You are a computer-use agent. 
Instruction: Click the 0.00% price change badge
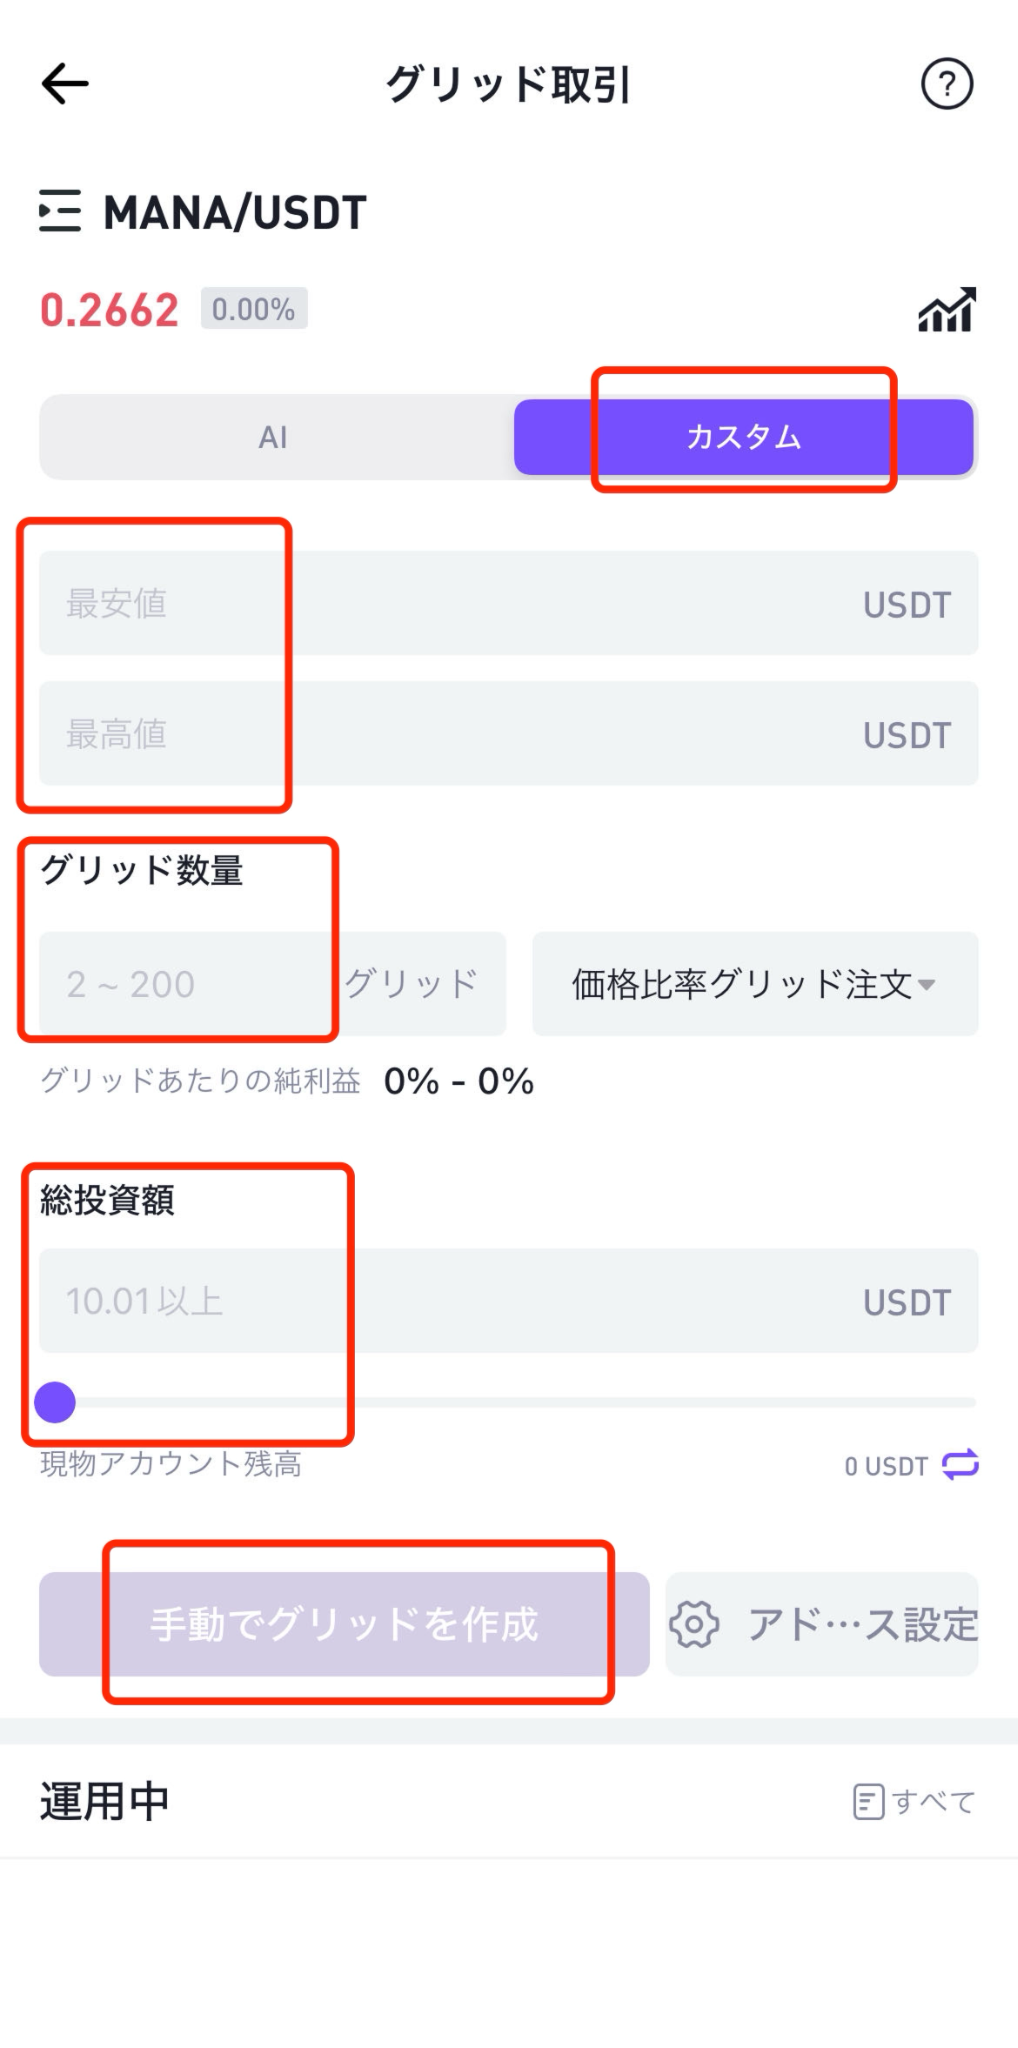click(x=254, y=309)
